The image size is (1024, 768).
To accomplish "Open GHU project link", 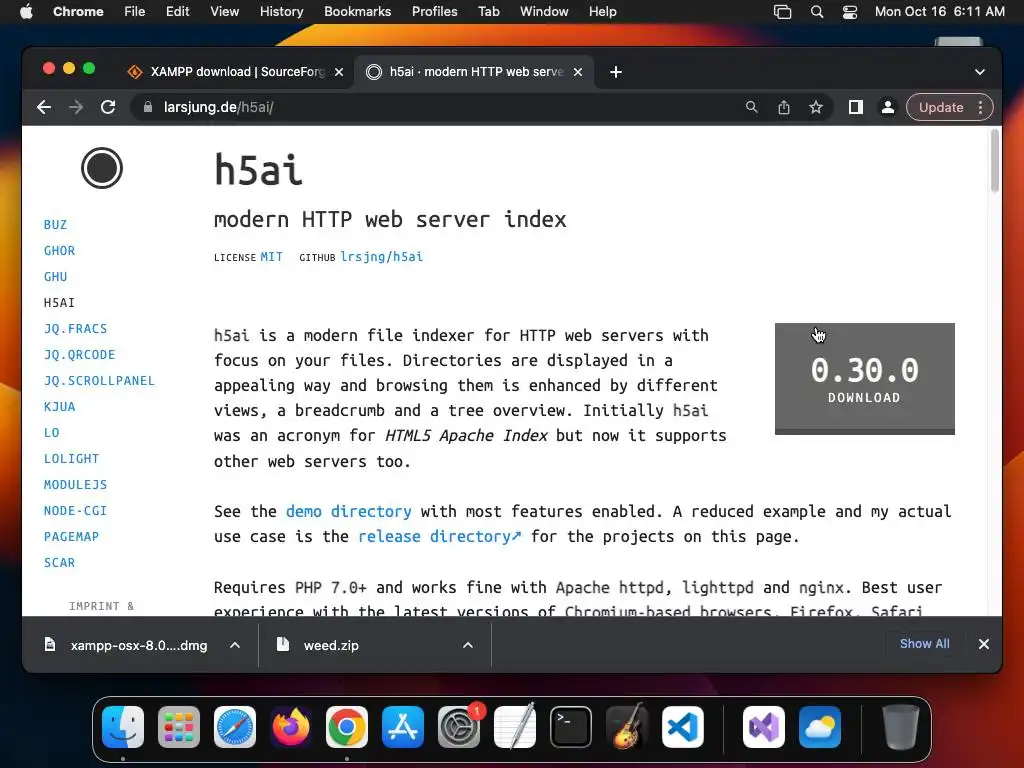I will point(56,277).
